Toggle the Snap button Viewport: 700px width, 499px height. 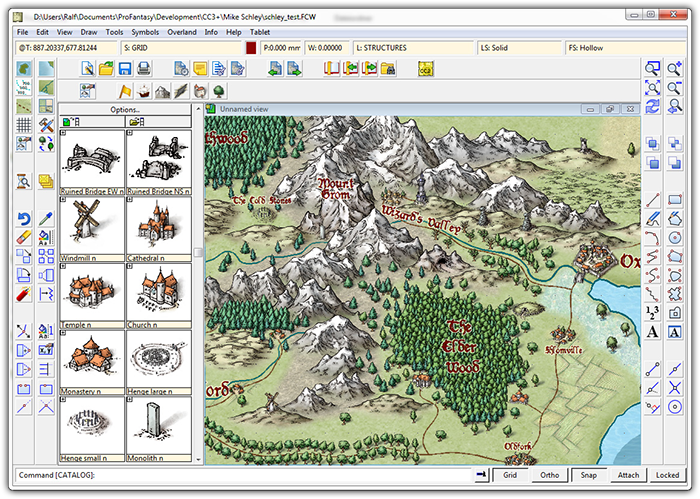pyautogui.click(x=589, y=475)
